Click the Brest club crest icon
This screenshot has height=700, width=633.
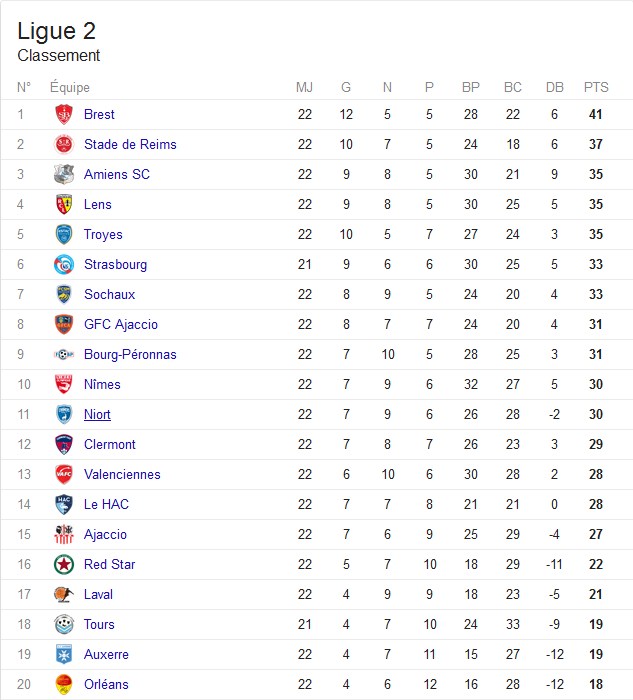[x=64, y=114]
